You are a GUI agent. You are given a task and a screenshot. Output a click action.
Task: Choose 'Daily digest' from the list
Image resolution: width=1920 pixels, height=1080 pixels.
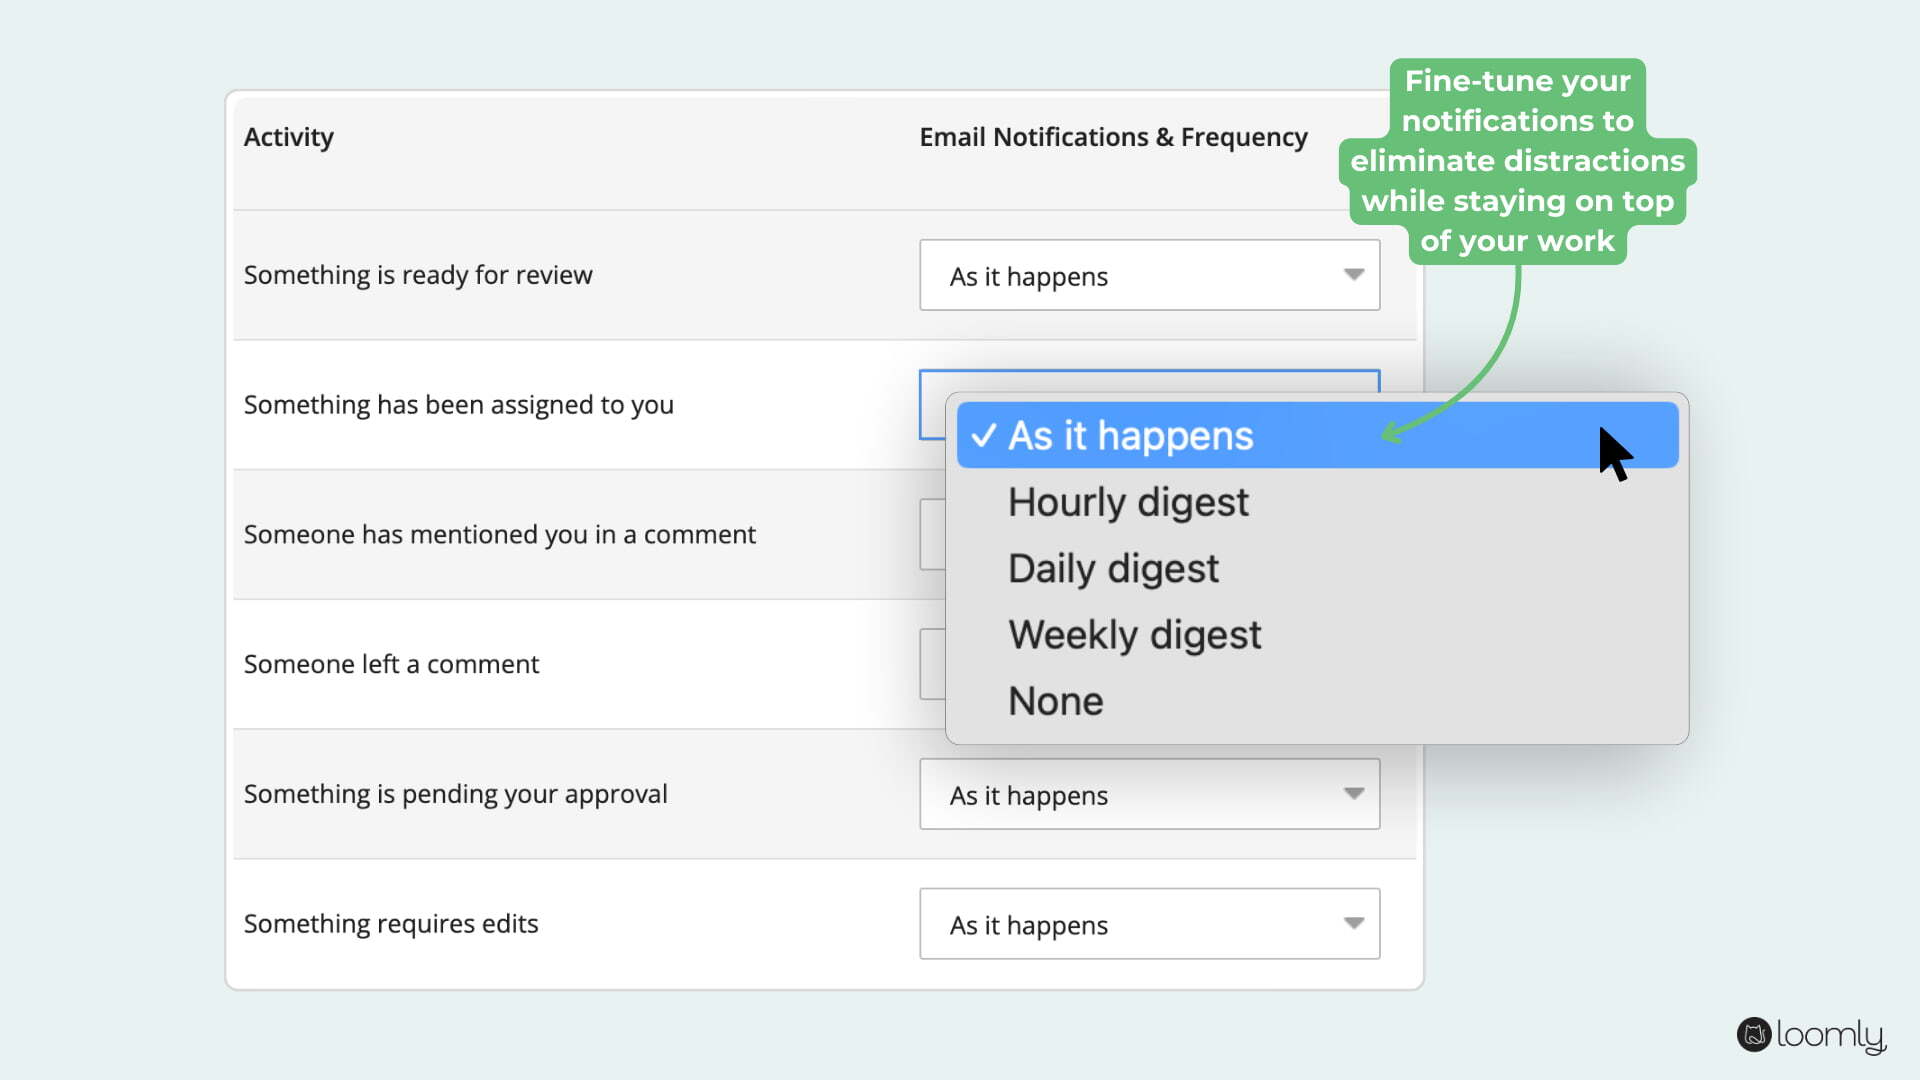pos(1113,568)
